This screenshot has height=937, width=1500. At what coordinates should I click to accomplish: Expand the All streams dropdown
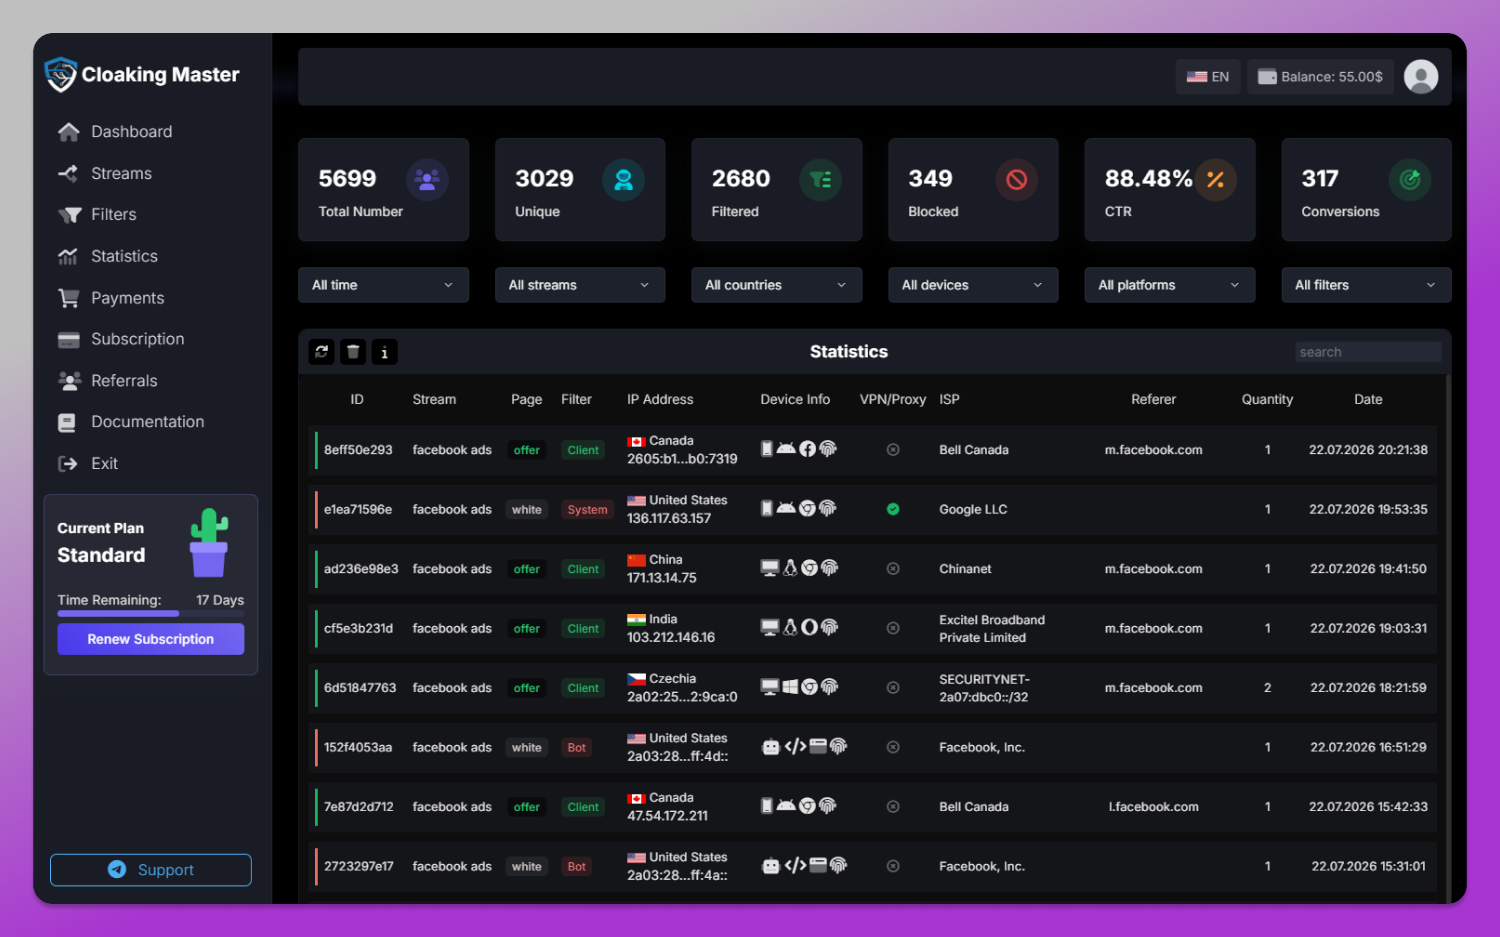pyautogui.click(x=580, y=285)
